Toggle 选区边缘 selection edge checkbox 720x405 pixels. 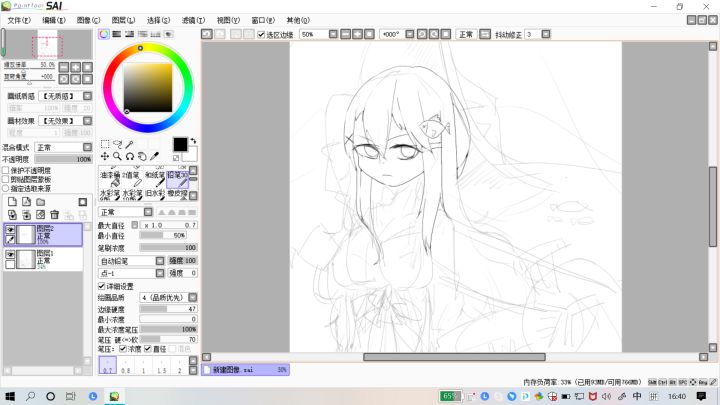[261, 34]
